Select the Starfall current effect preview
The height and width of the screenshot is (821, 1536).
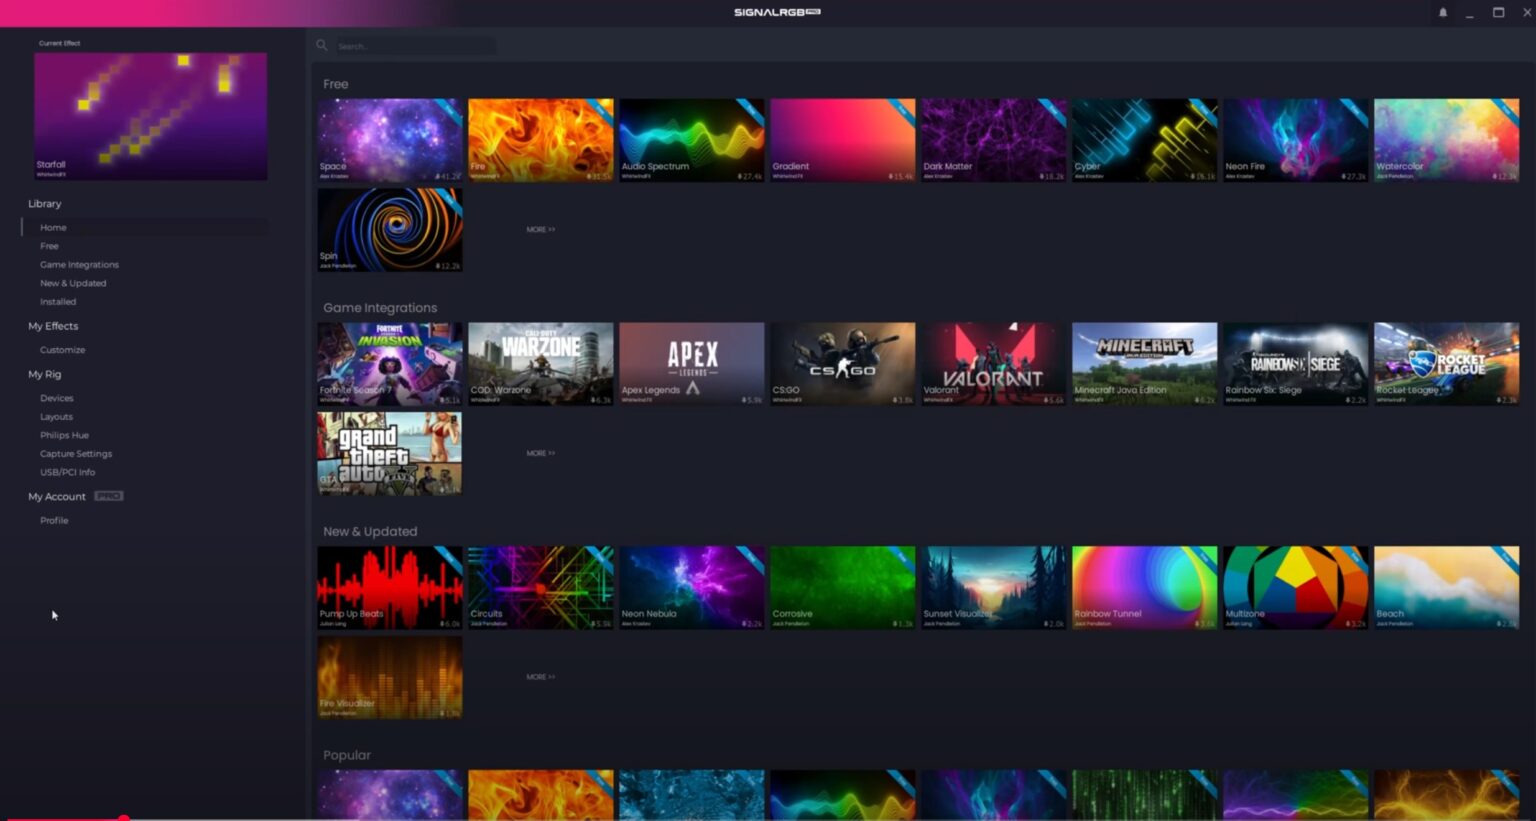point(150,115)
